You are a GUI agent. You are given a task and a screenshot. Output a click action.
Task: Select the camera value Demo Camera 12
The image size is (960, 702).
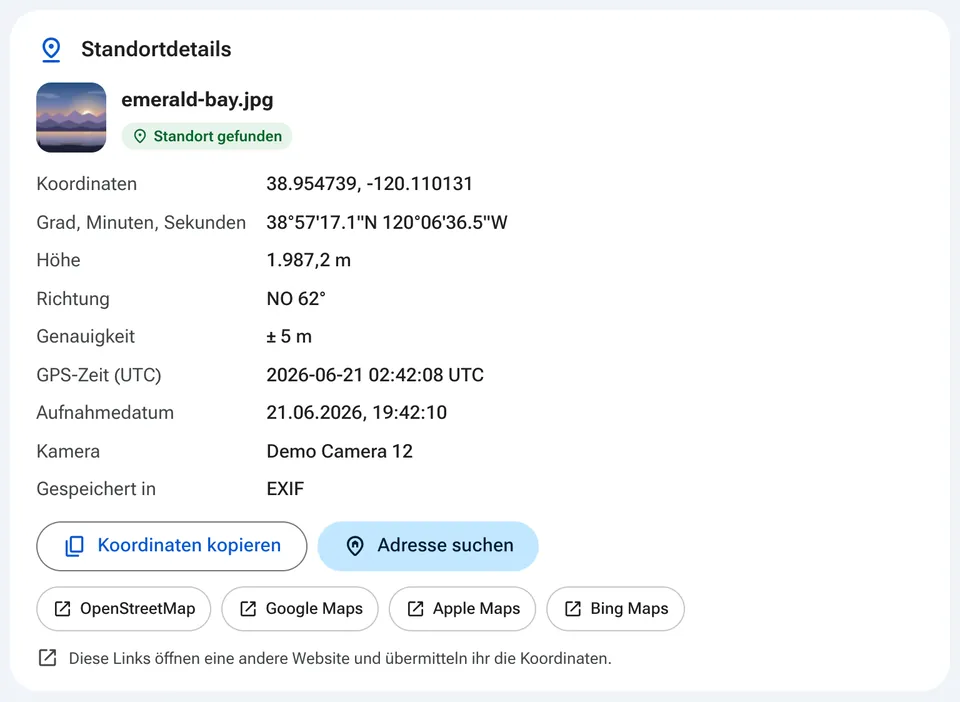click(x=339, y=451)
